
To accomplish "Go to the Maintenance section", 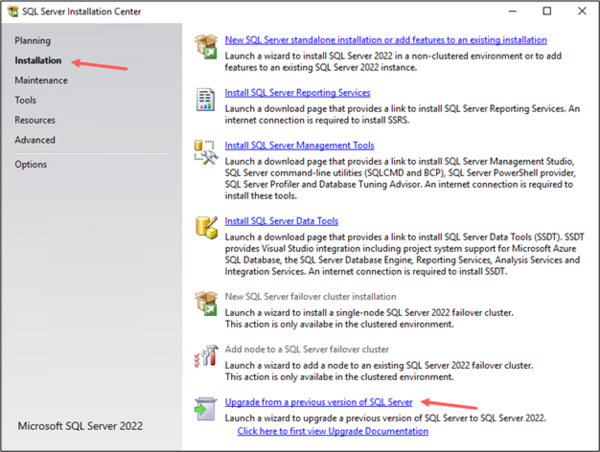I will tap(41, 80).
